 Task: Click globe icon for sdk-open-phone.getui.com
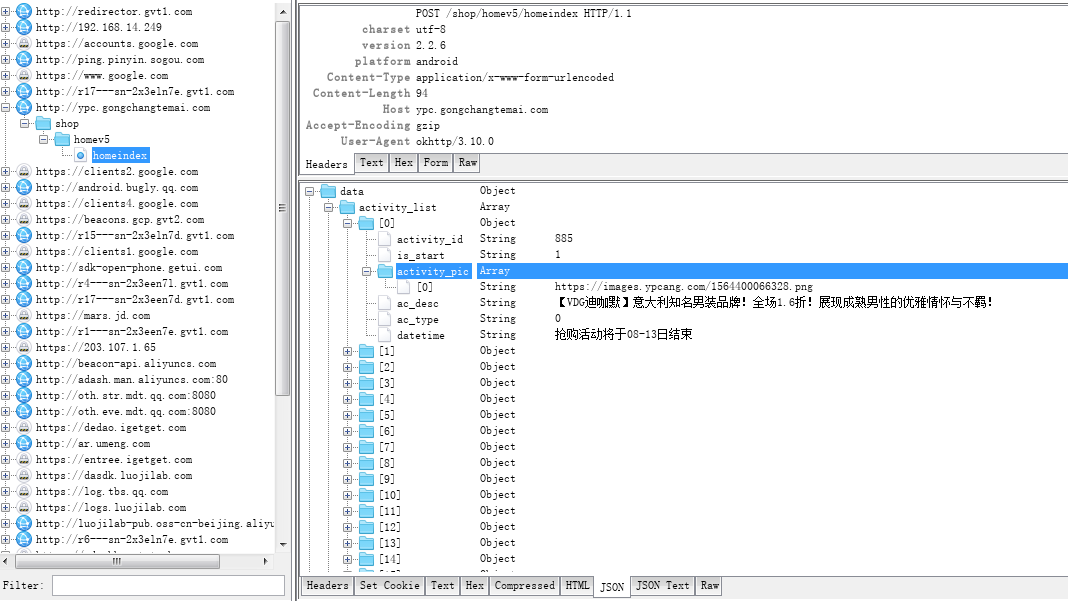click(24, 267)
